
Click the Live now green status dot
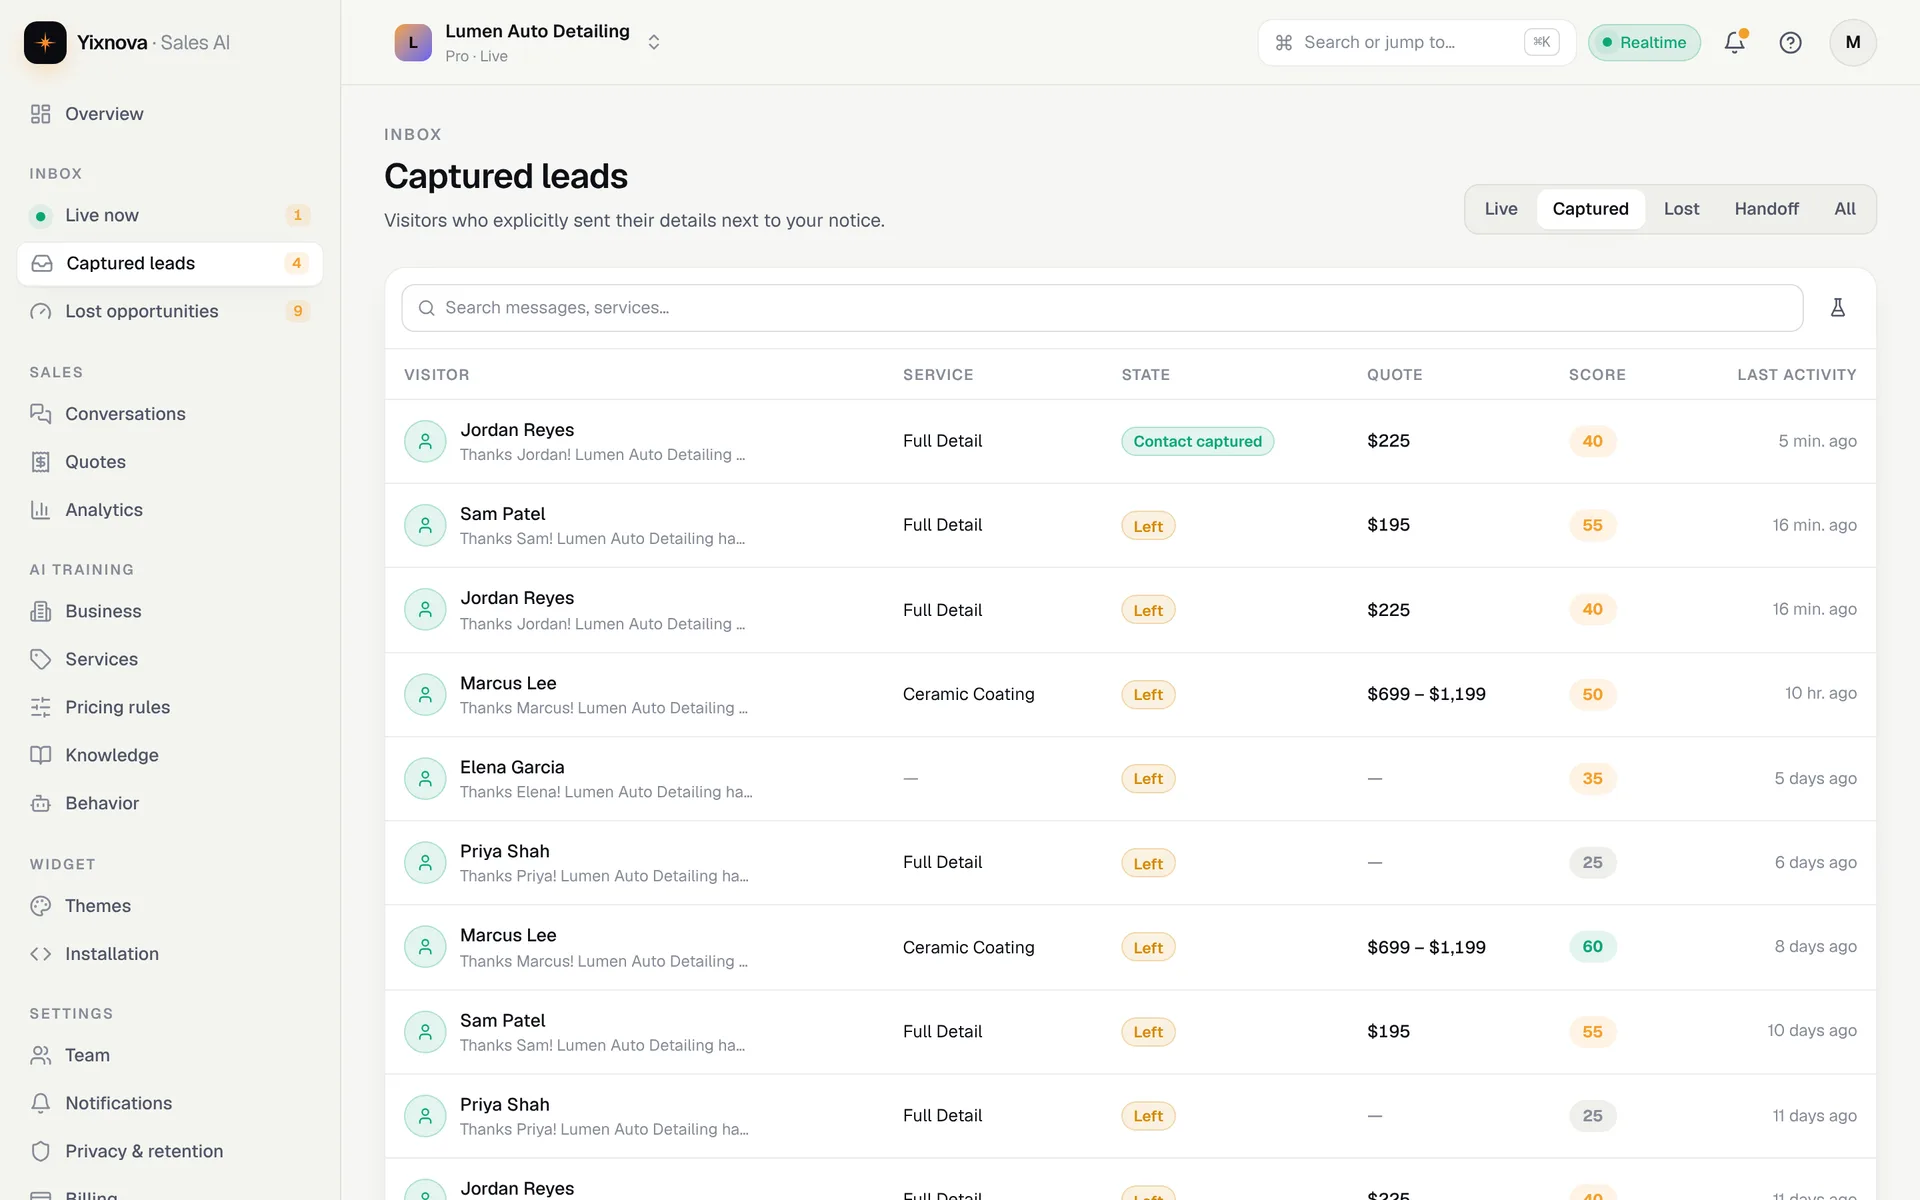coord(40,216)
